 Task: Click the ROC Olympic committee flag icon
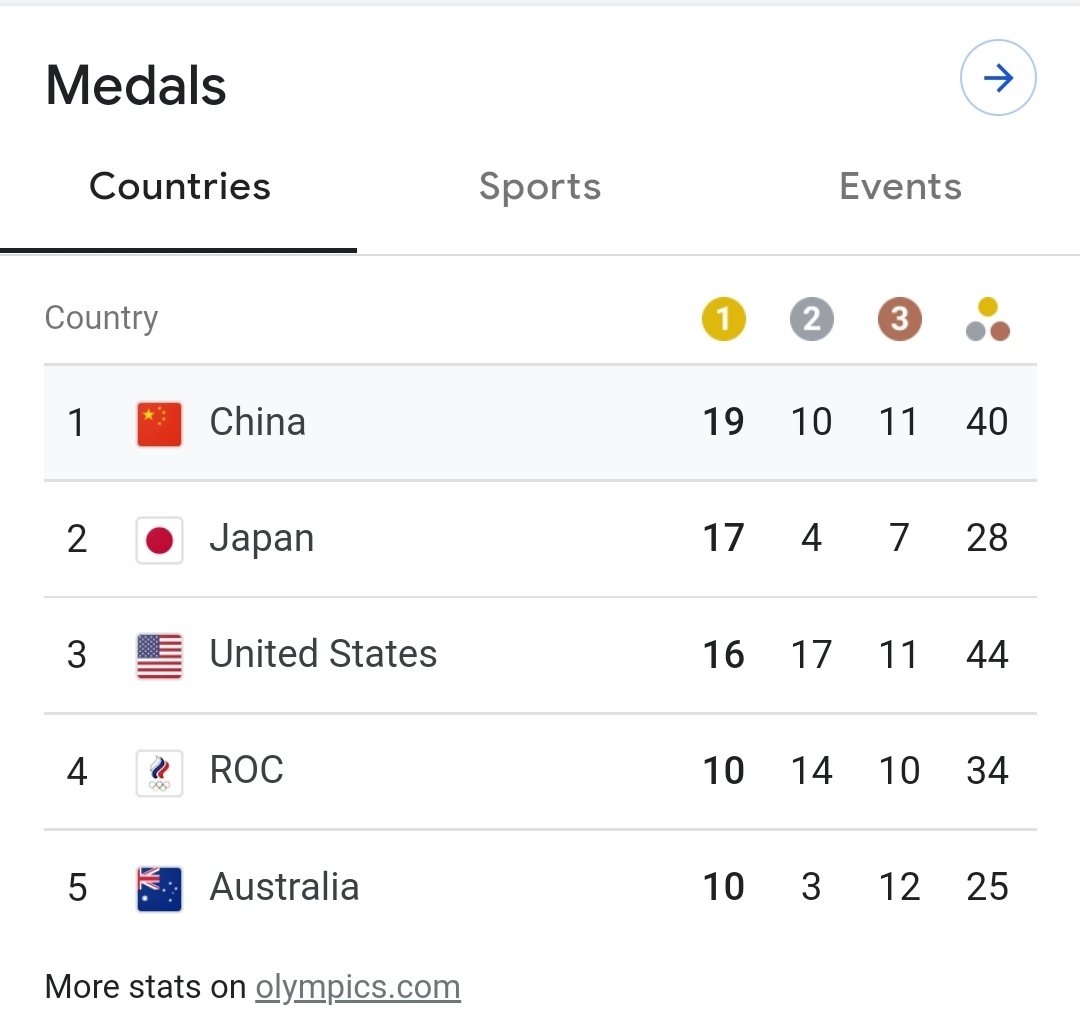tap(160, 773)
